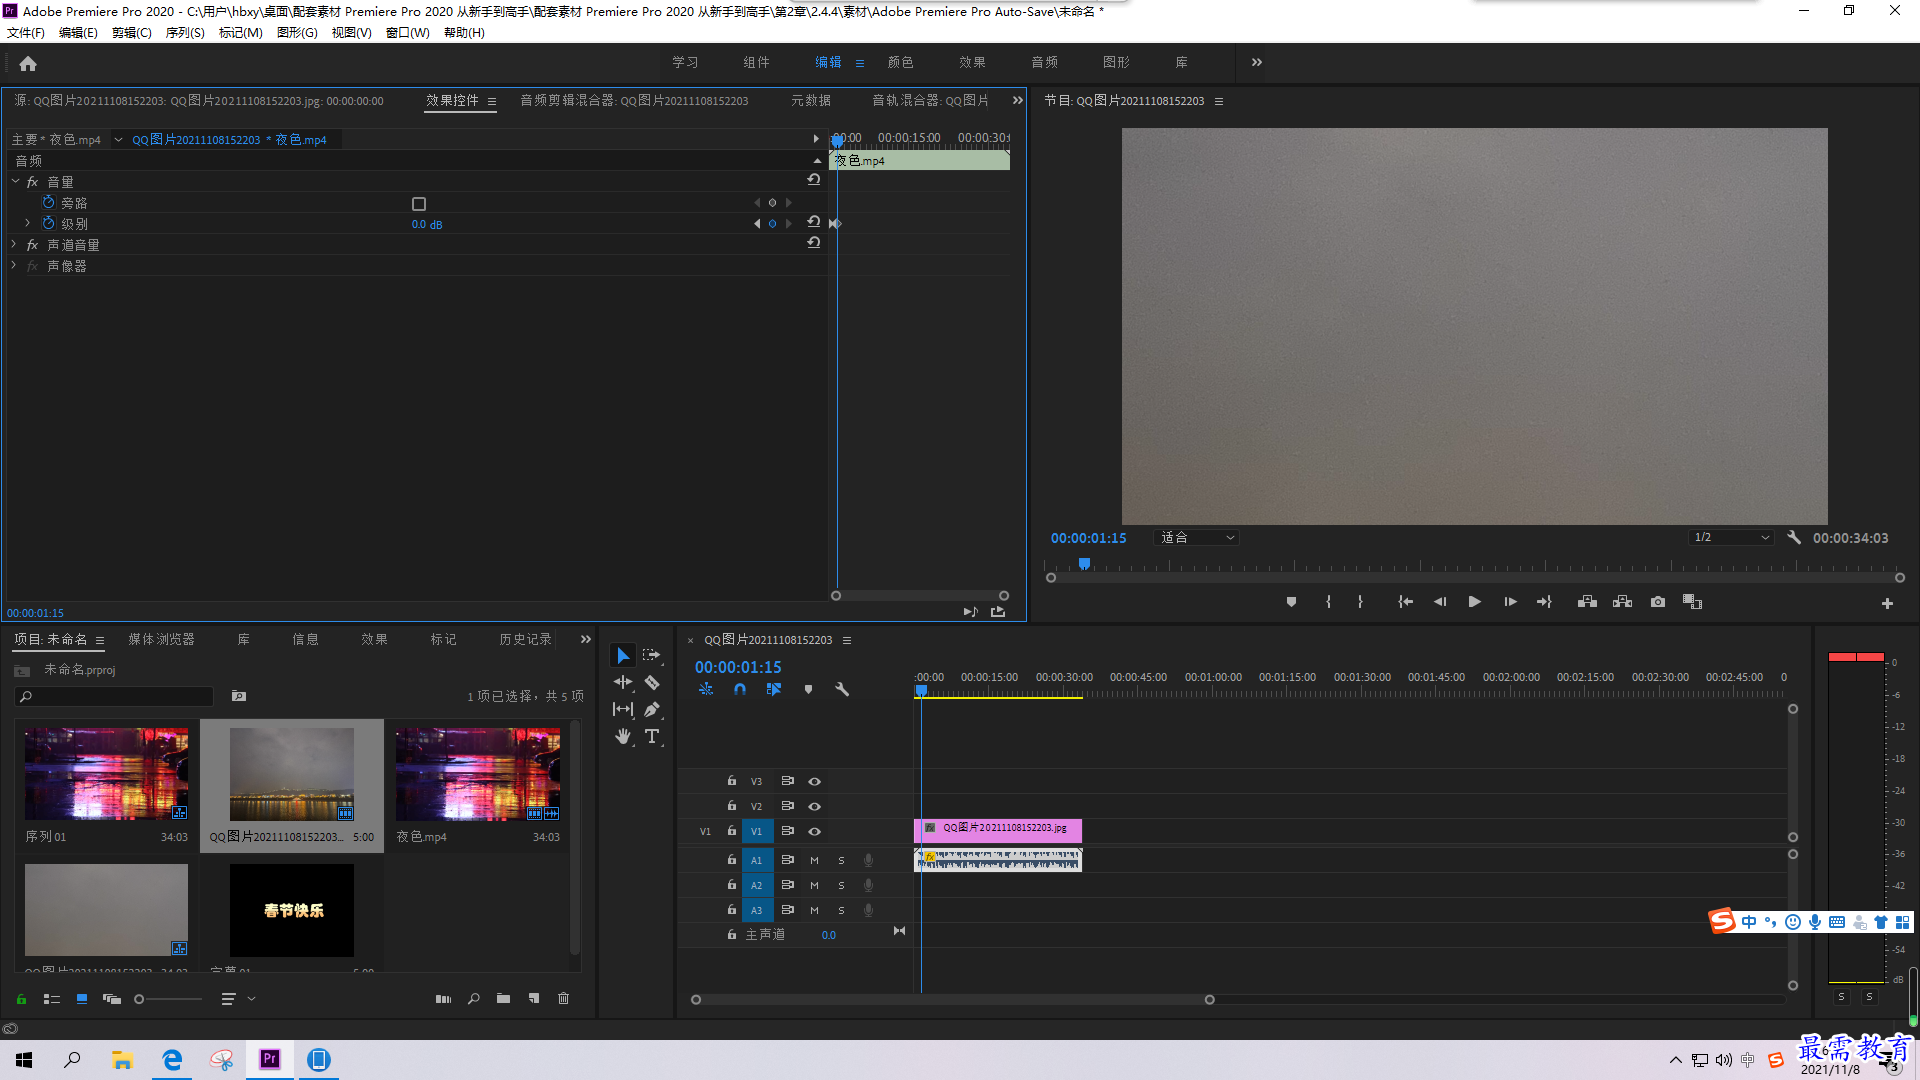Screen dimensions: 1920x1080
Task: Toggle the Bypass checkbox under Volume
Action: [x=419, y=203]
